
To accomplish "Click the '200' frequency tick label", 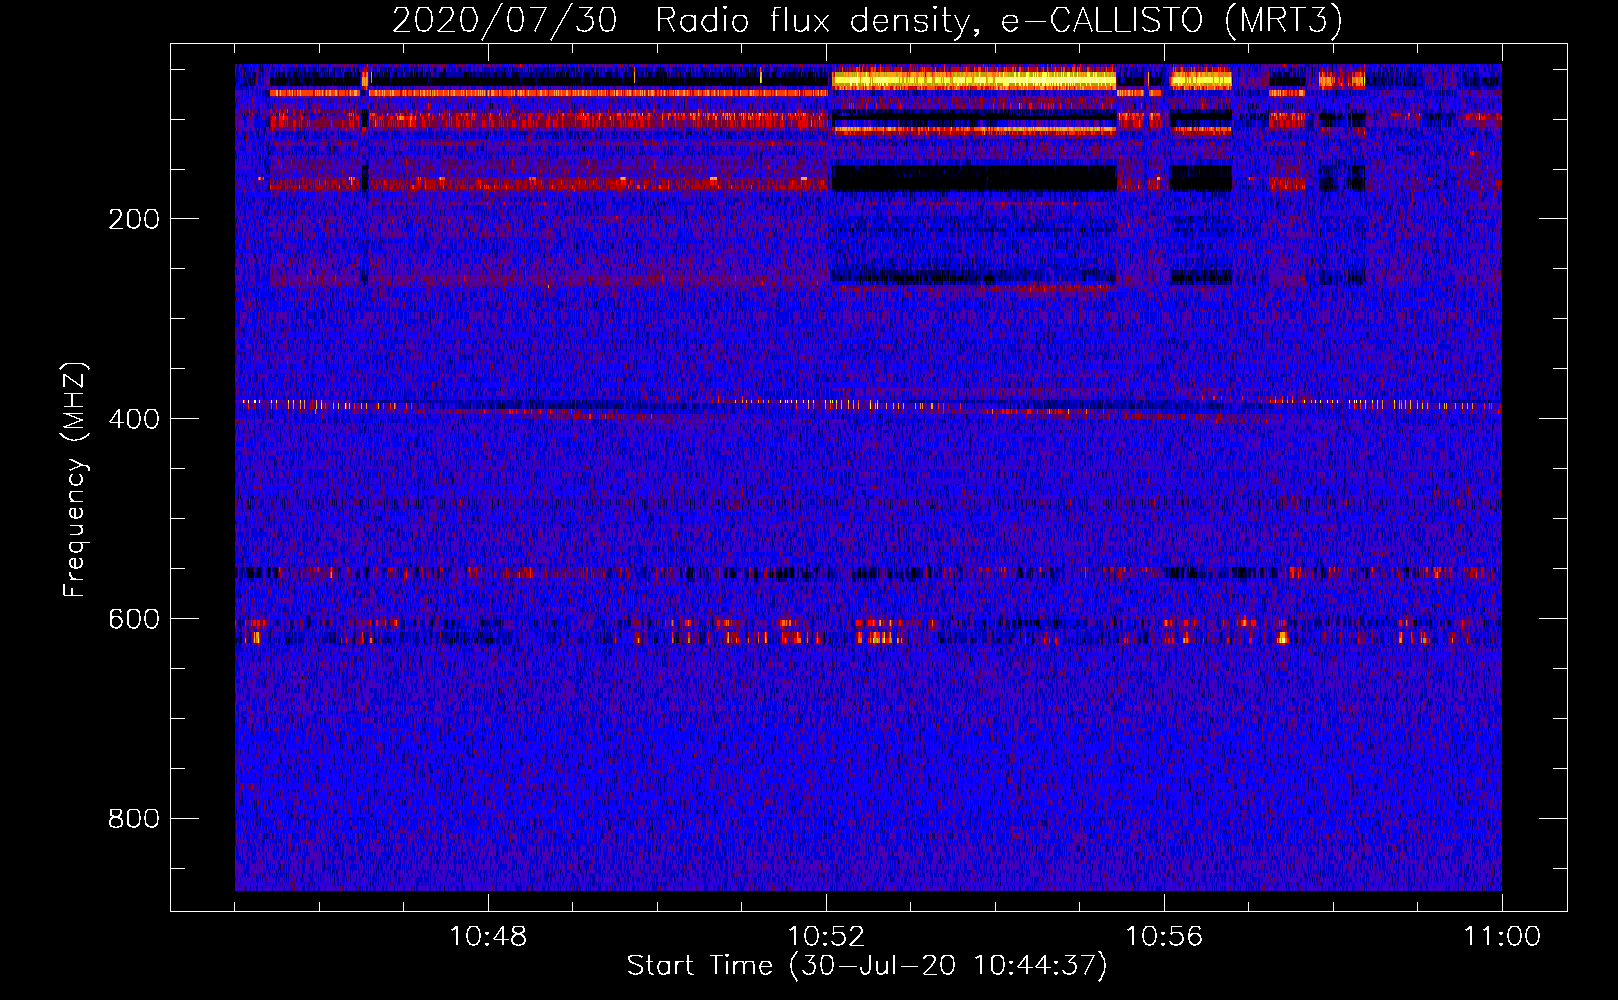I will coord(134,219).
